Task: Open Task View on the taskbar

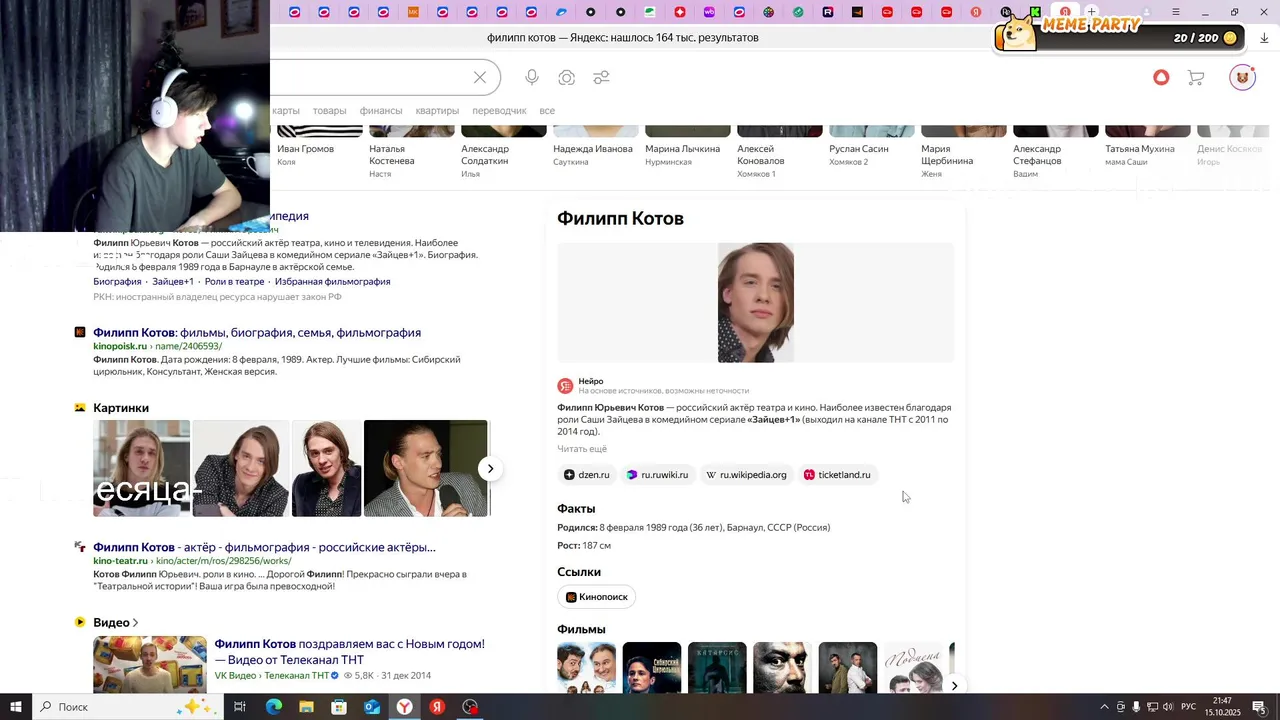Action: point(240,707)
